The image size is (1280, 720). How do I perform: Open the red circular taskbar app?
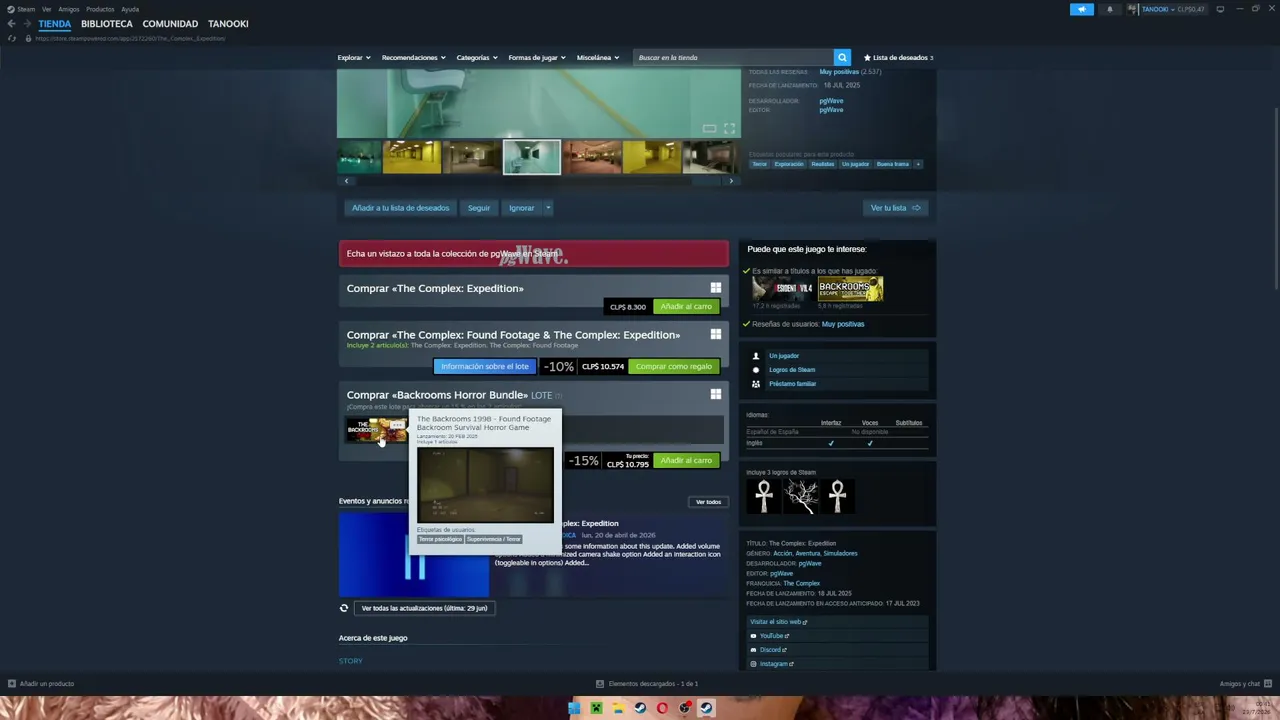click(x=662, y=709)
